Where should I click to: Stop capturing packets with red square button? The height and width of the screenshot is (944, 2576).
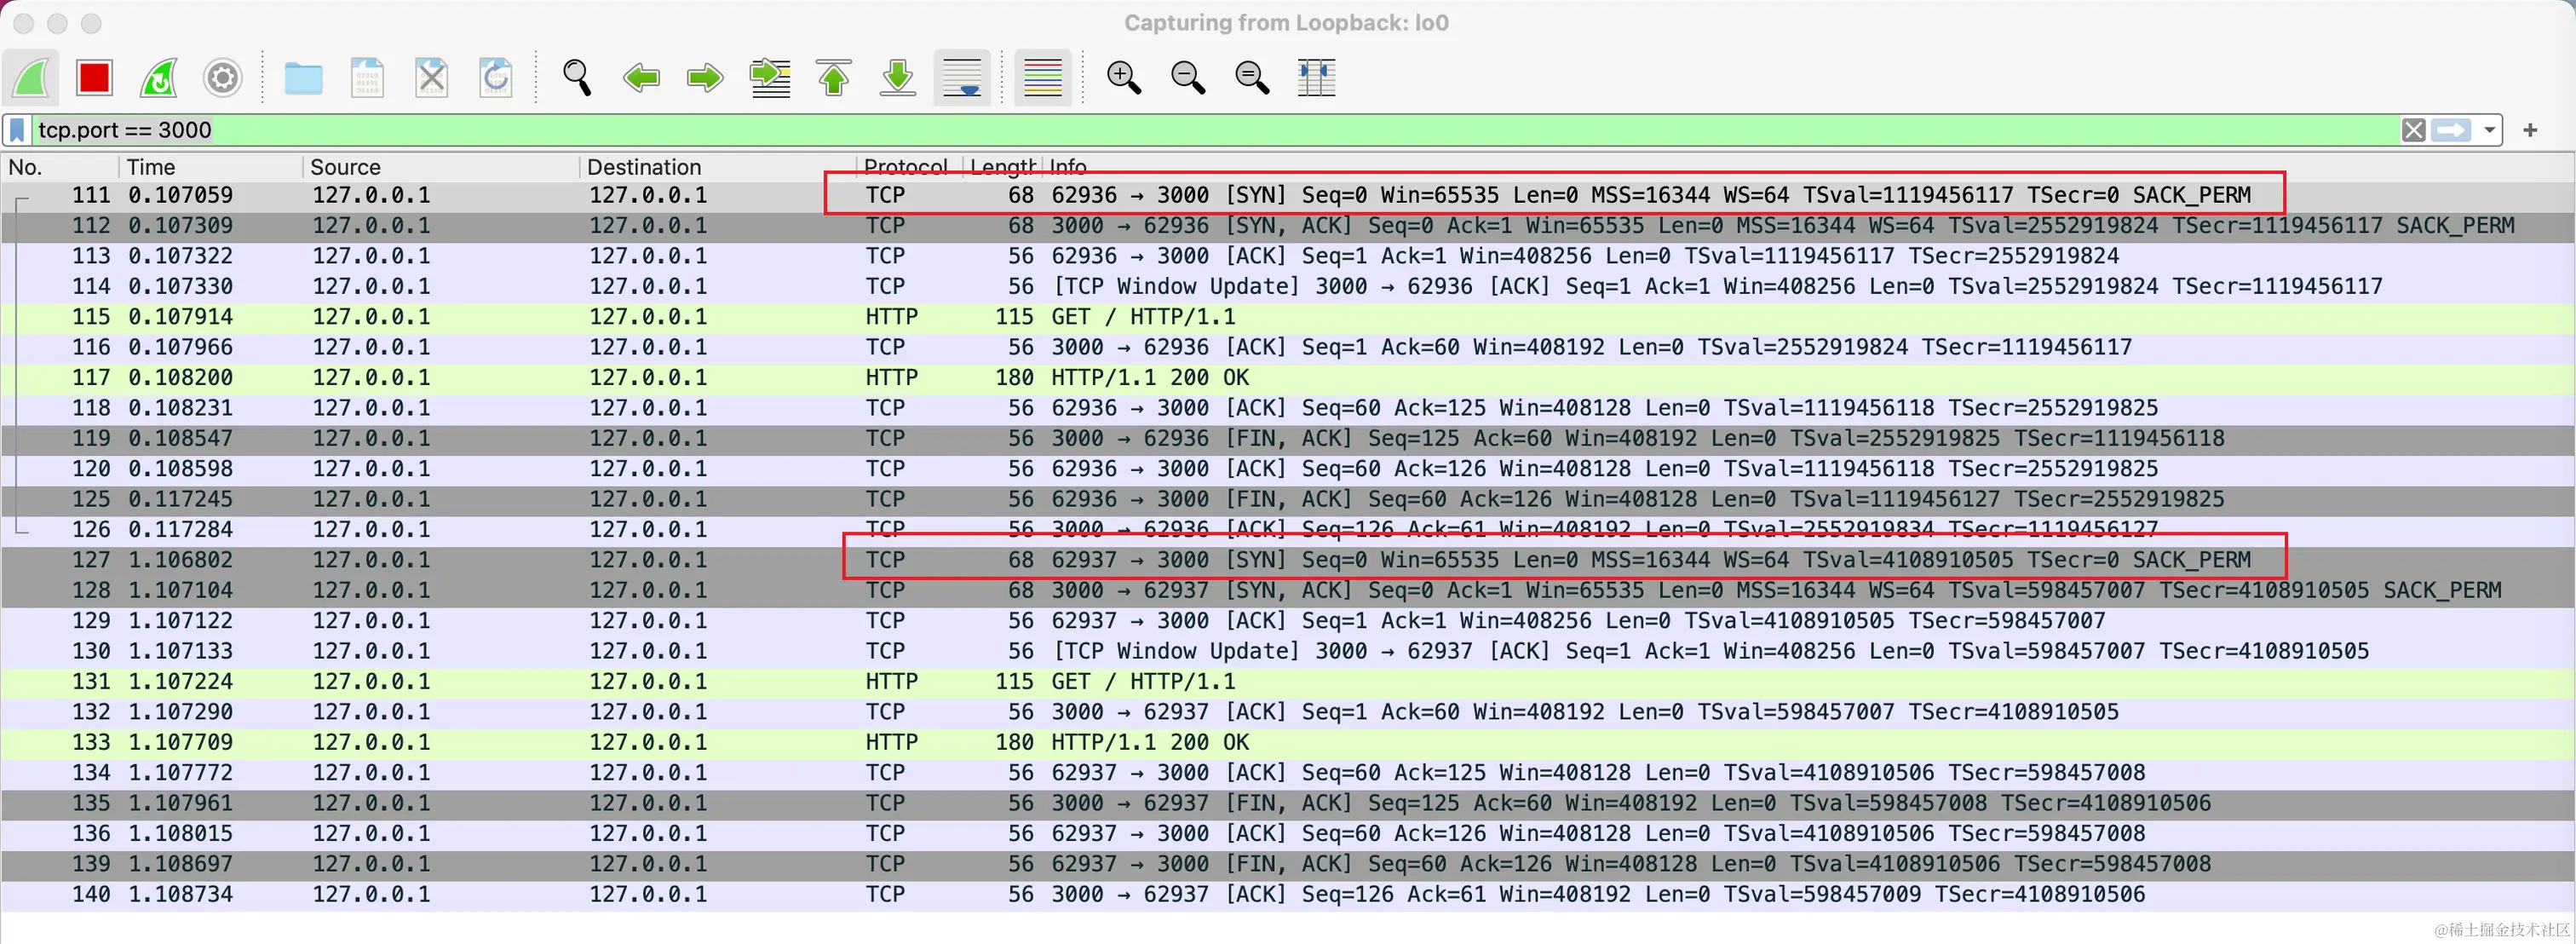click(94, 77)
